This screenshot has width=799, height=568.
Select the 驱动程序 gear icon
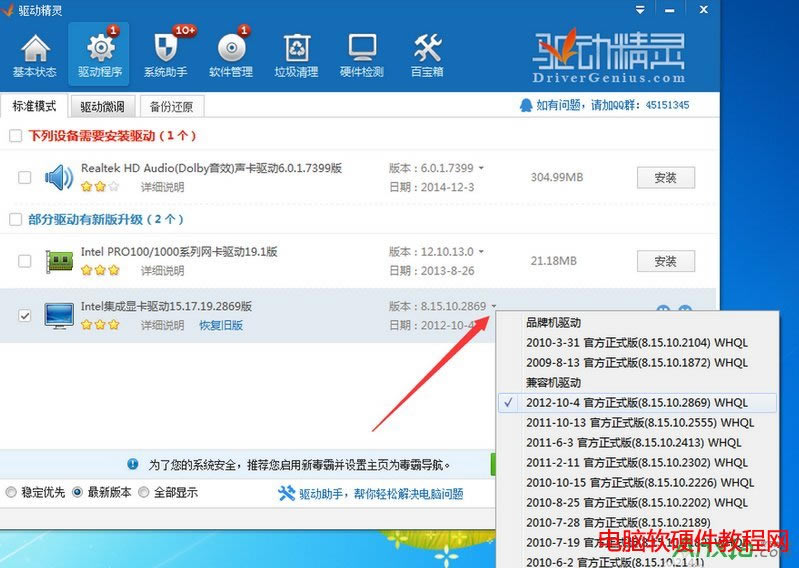coord(100,55)
